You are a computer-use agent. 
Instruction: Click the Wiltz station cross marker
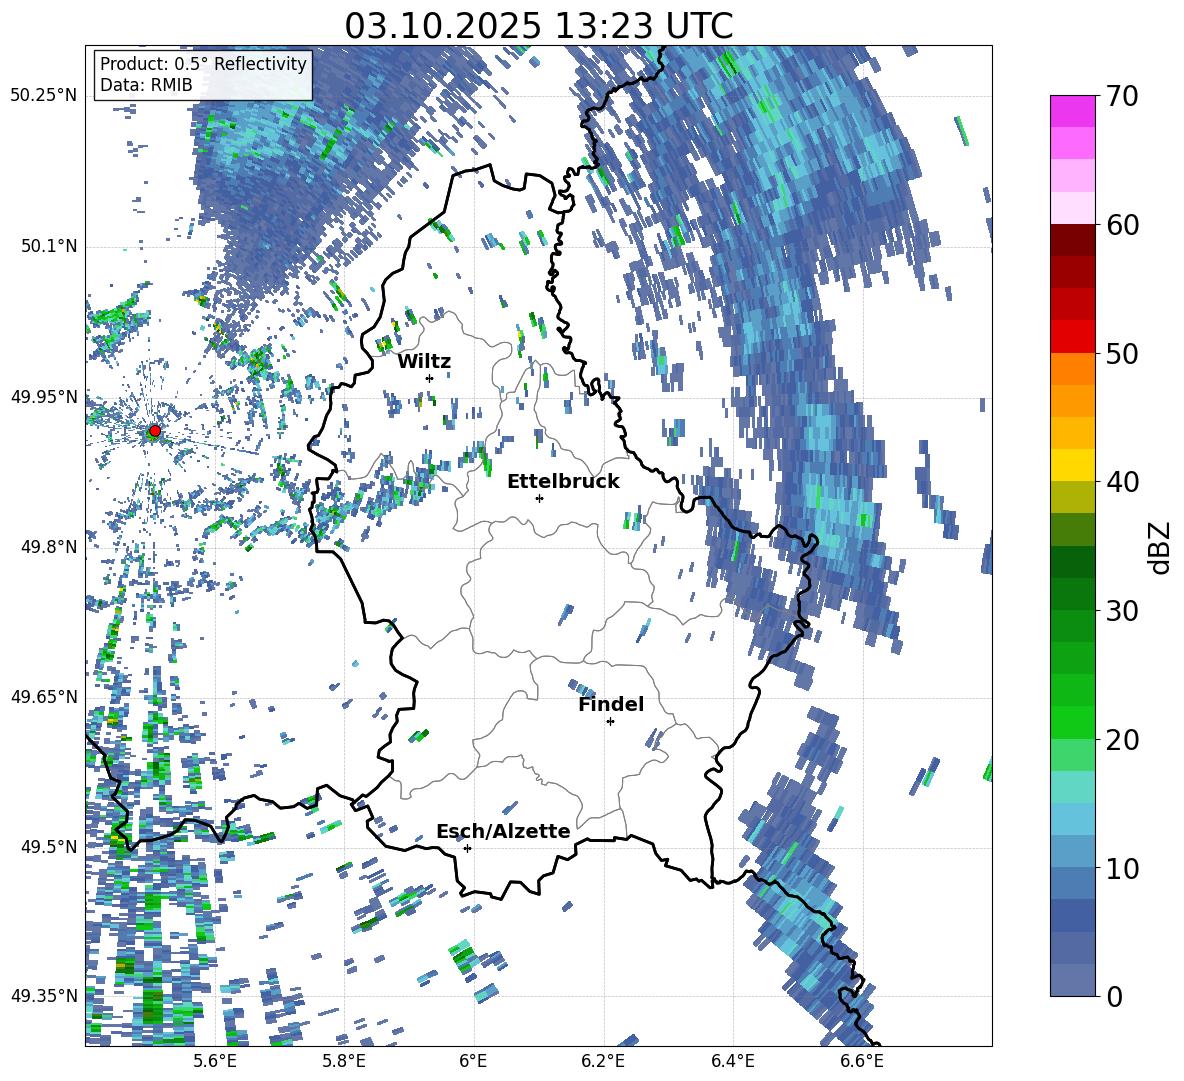pyautogui.click(x=430, y=378)
